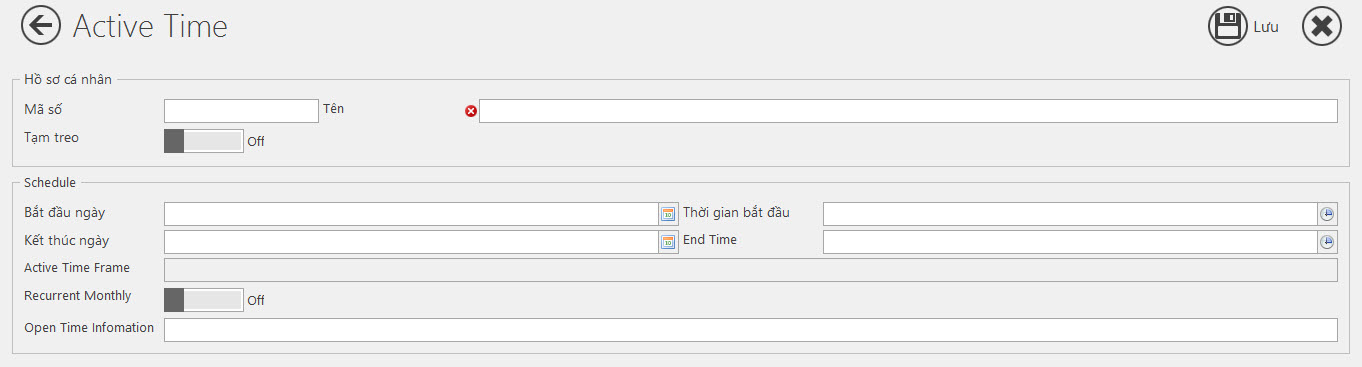Click the save floppy disk icon
This screenshot has width=1362, height=367.
coord(1228,26)
